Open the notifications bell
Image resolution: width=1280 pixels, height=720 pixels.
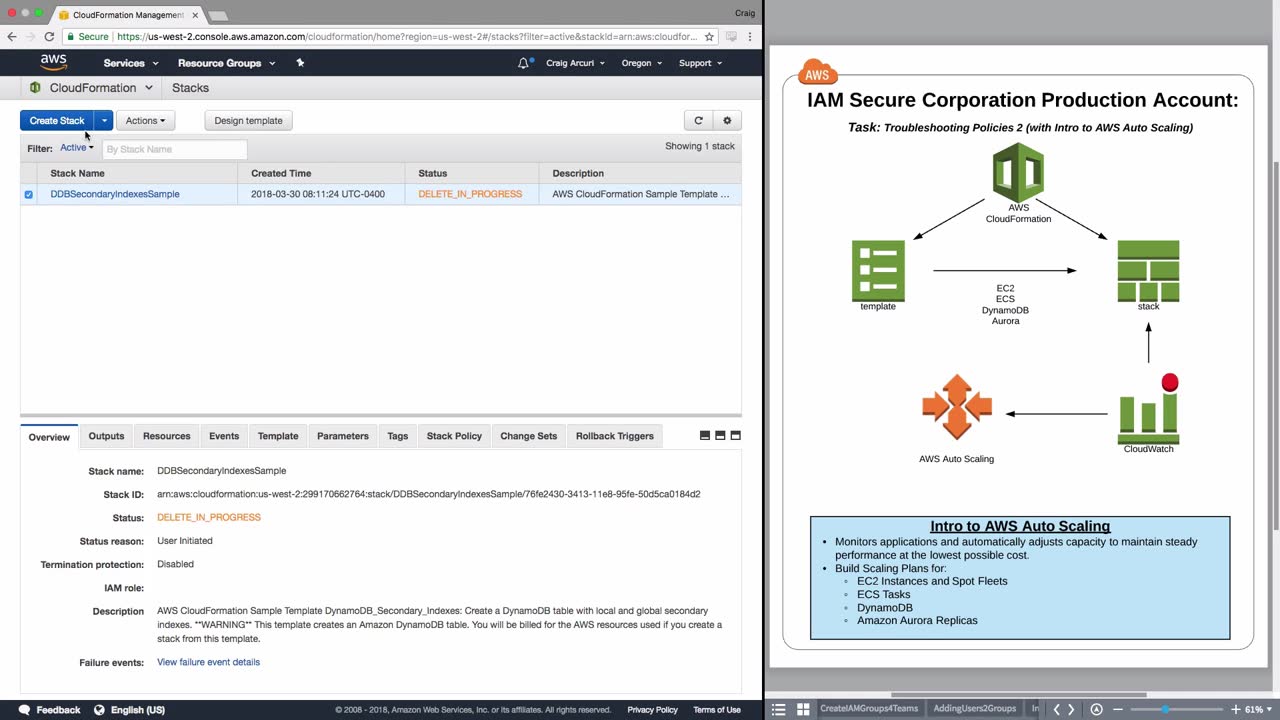tap(523, 63)
